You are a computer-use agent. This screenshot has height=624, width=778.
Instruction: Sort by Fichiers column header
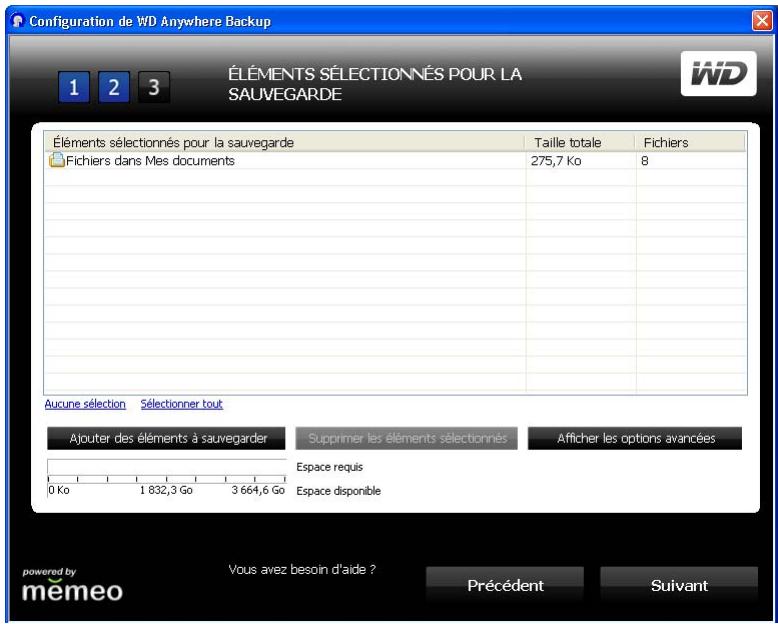[690, 142]
